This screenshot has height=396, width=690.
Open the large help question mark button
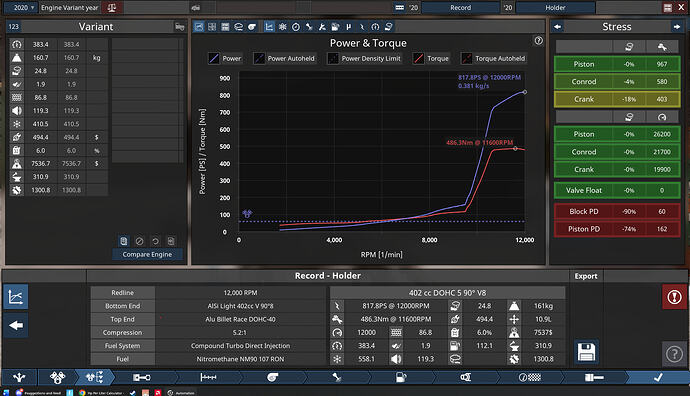tap(674, 354)
